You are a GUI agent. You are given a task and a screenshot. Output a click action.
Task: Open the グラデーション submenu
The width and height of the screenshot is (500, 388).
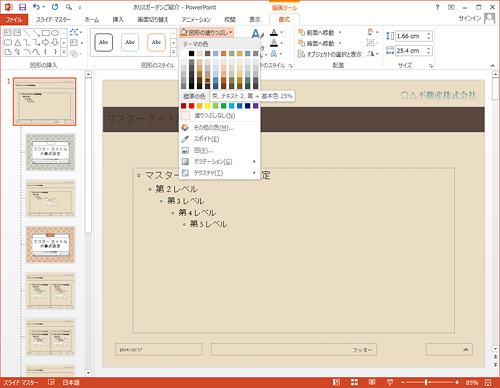pos(219,162)
